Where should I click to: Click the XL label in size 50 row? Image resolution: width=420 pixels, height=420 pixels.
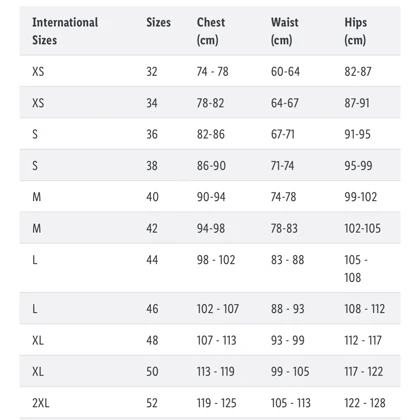click(38, 372)
